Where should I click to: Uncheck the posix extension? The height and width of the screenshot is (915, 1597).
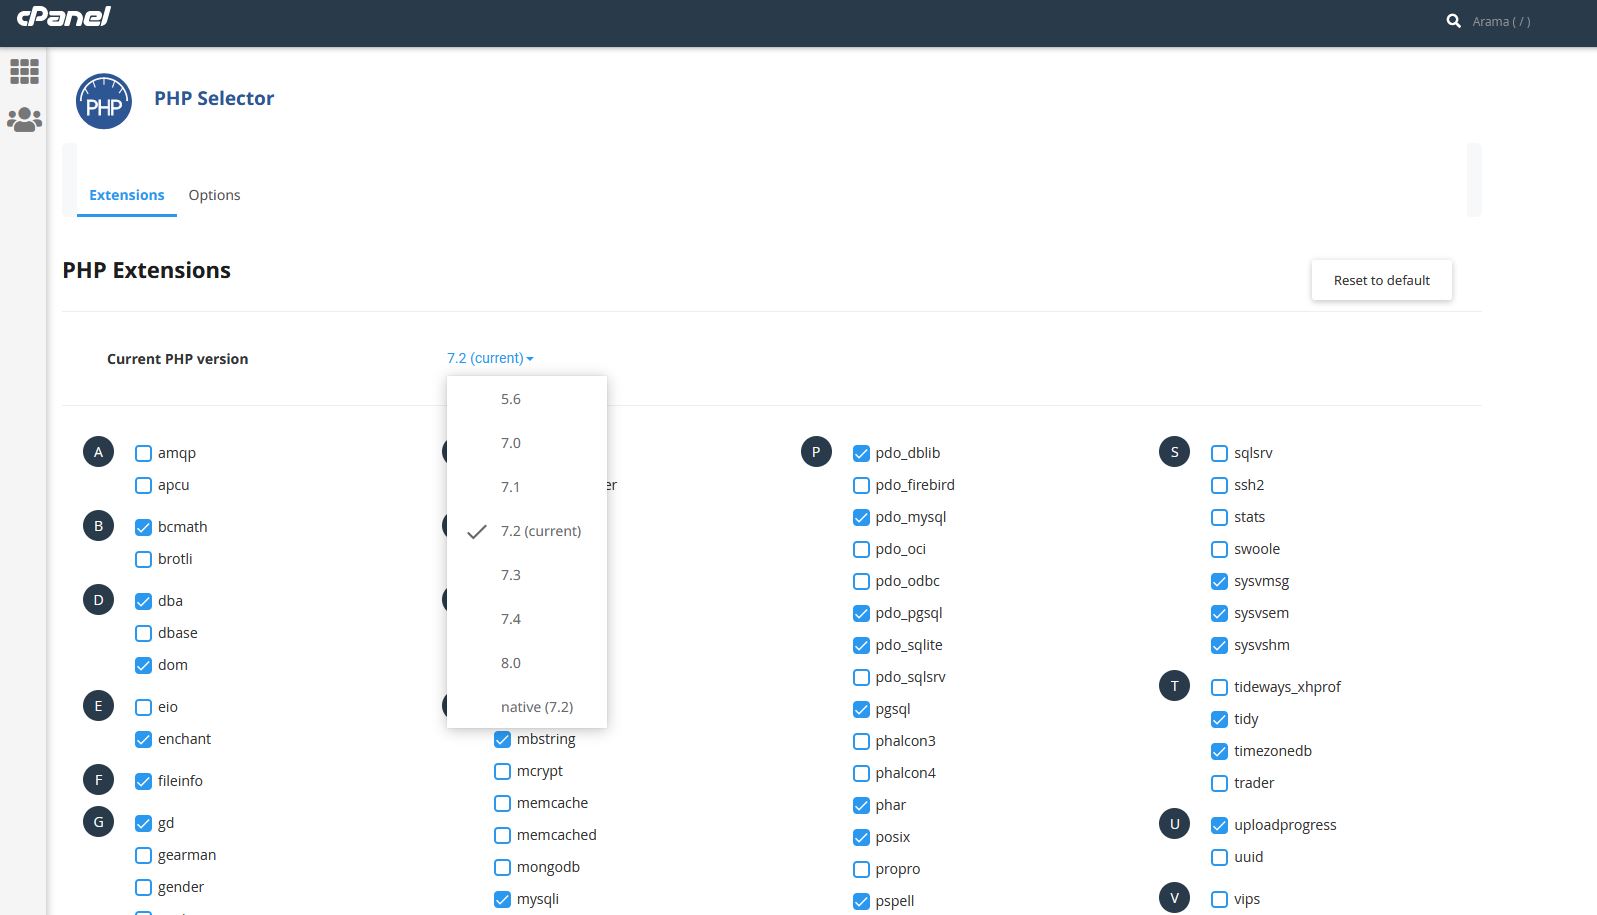click(x=861, y=837)
